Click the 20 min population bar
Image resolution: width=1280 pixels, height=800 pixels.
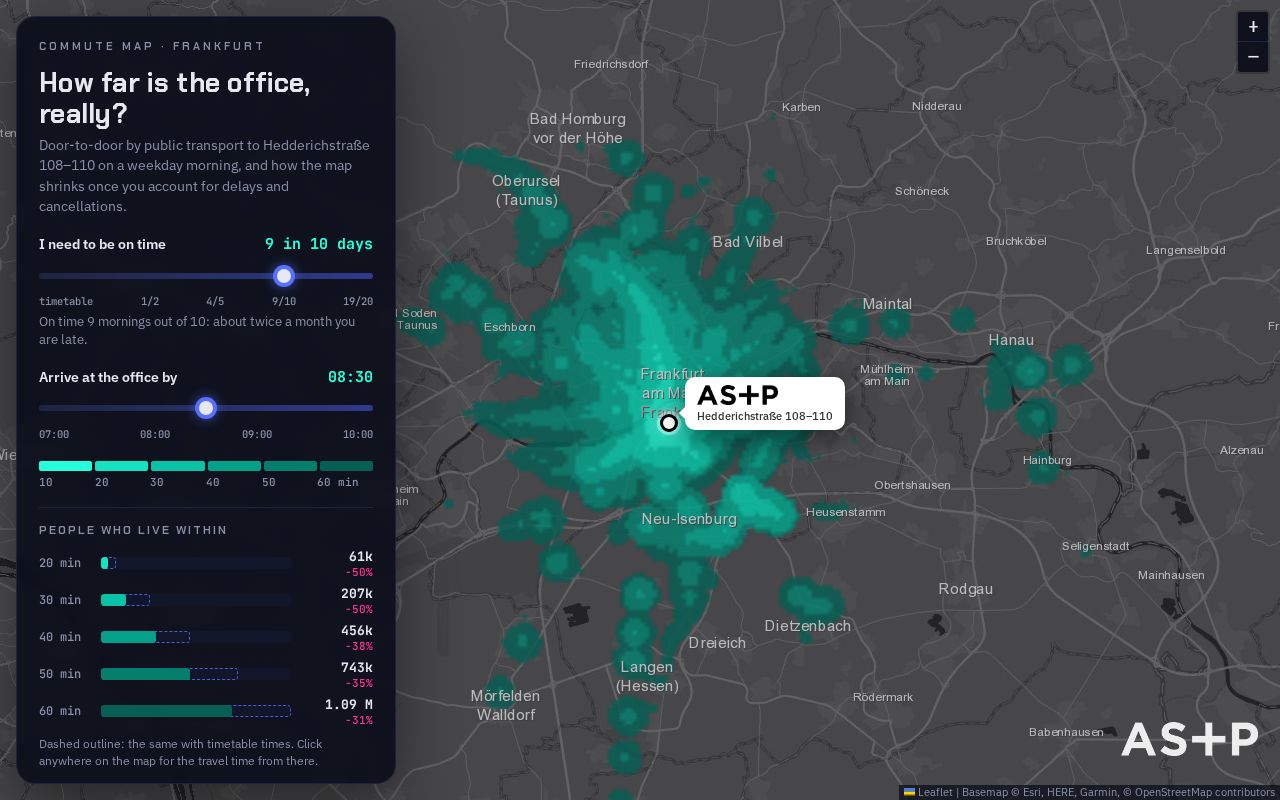196,563
